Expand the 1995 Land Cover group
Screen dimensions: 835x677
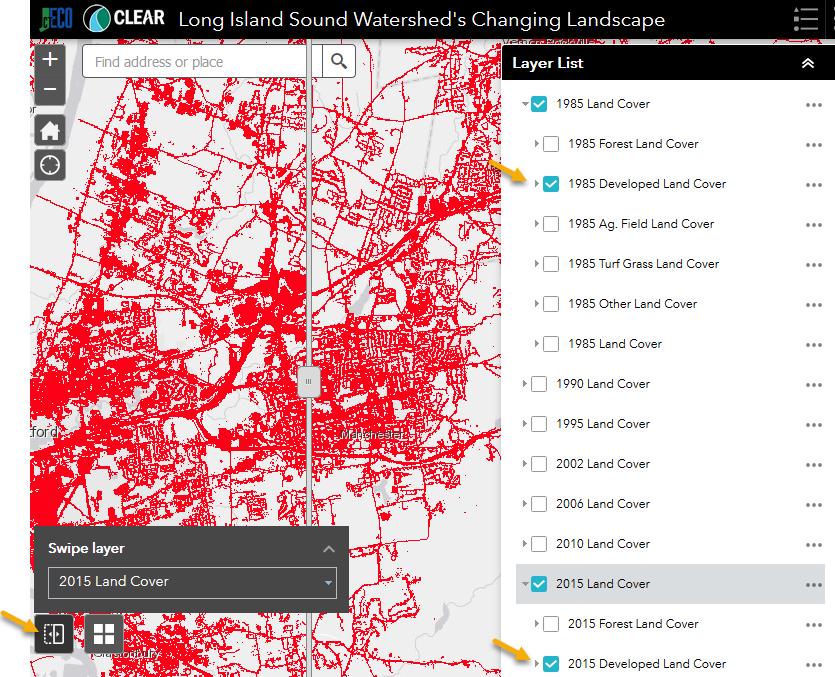[525, 423]
